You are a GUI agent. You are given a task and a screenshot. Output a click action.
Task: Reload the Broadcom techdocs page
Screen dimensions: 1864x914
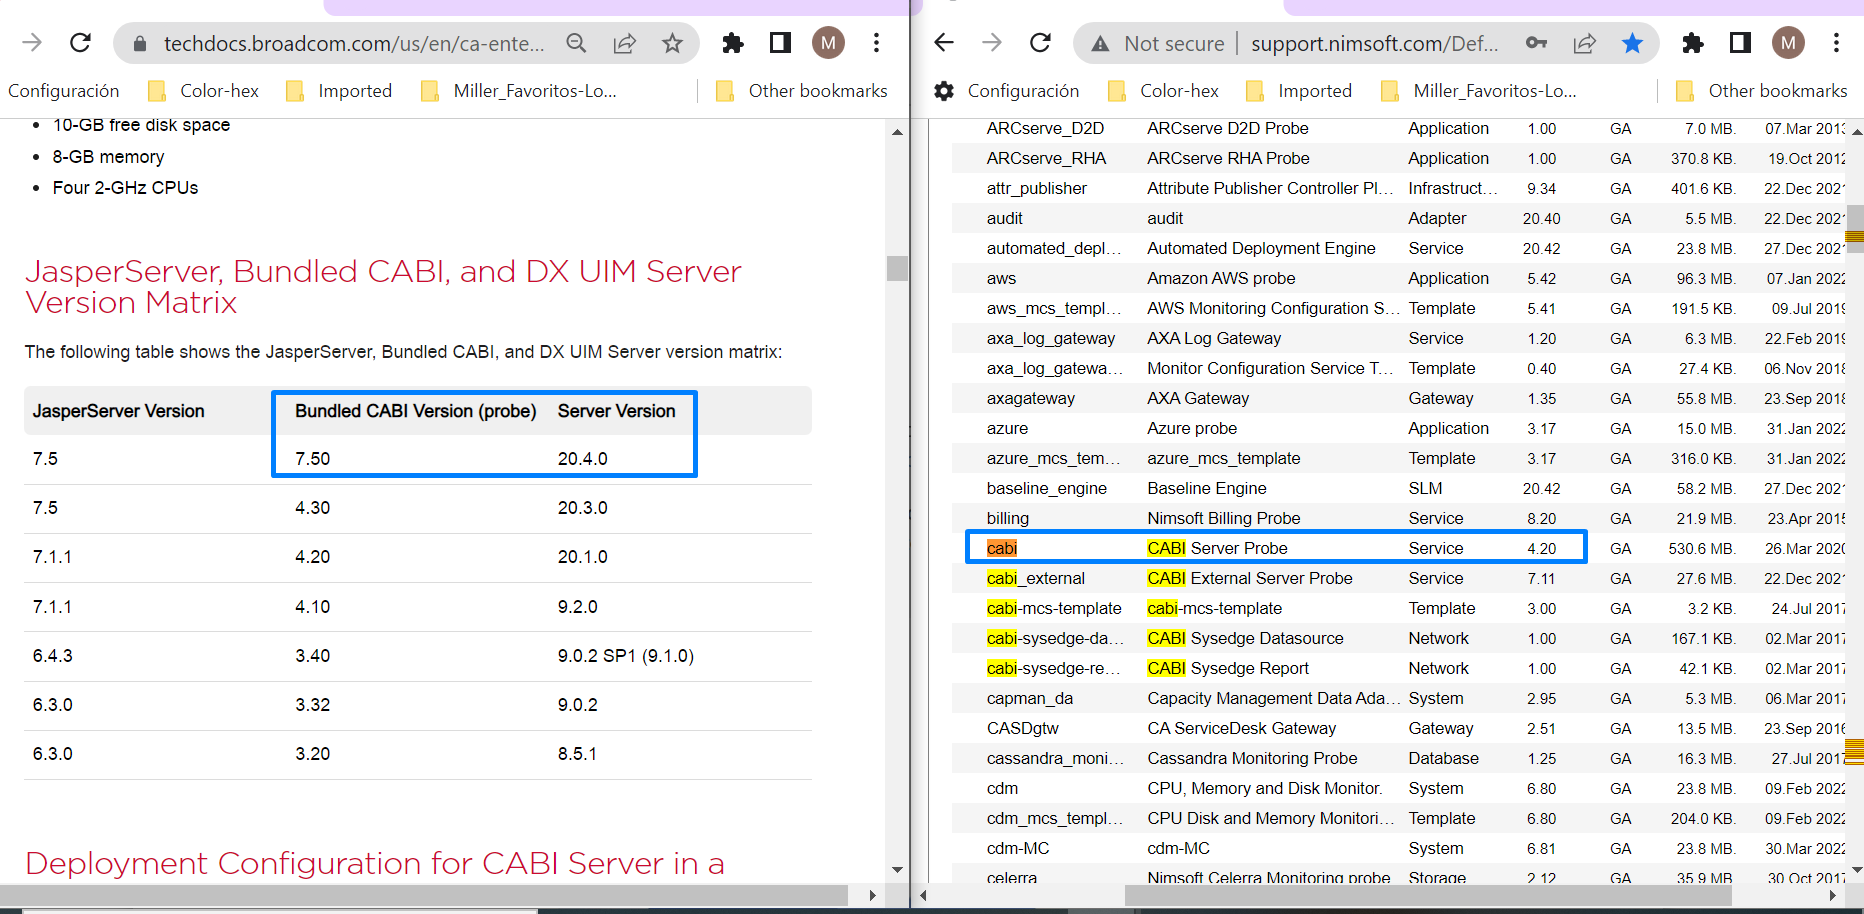80,42
